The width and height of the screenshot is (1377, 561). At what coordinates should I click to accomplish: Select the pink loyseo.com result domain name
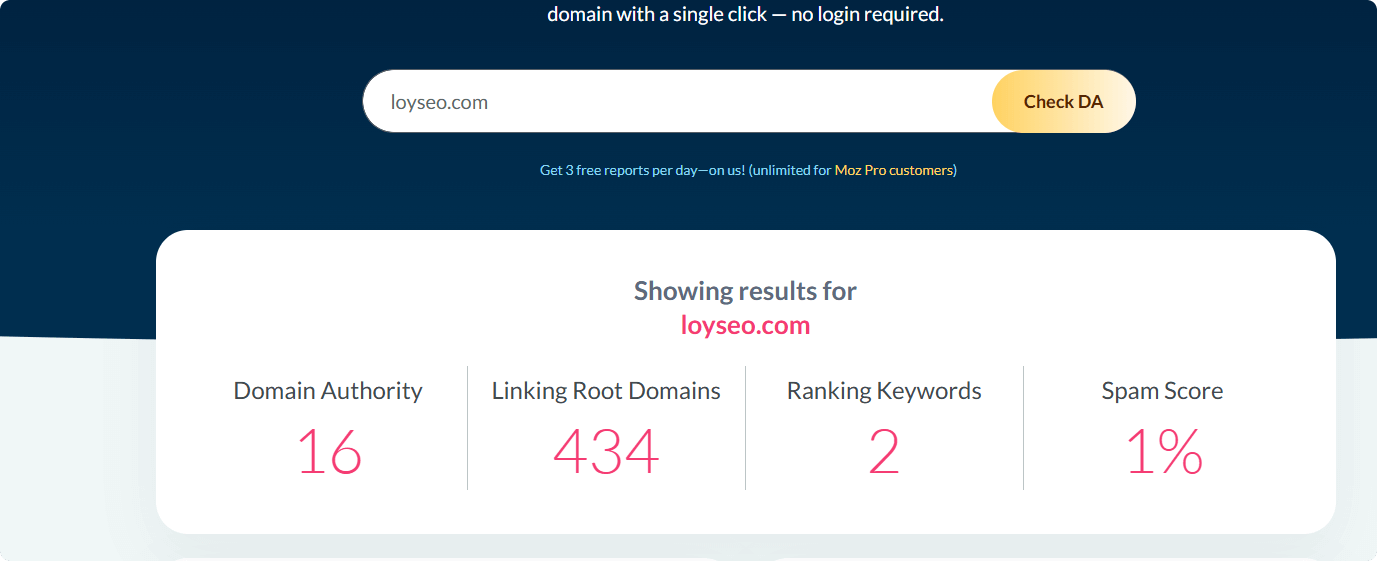click(745, 326)
